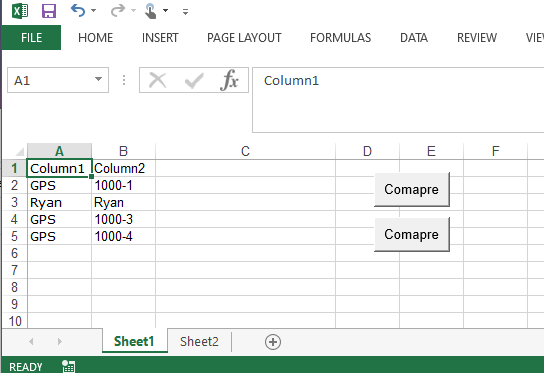Select column F header
The image size is (544, 373).
tap(495, 151)
